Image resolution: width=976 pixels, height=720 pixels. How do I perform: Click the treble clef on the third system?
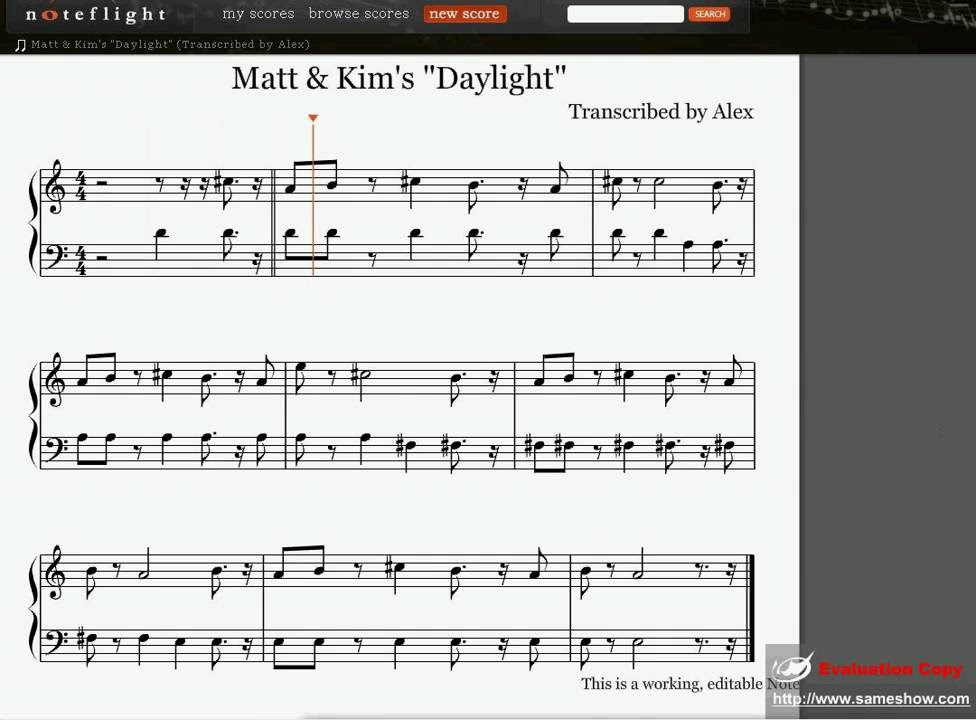pos(55,573)
